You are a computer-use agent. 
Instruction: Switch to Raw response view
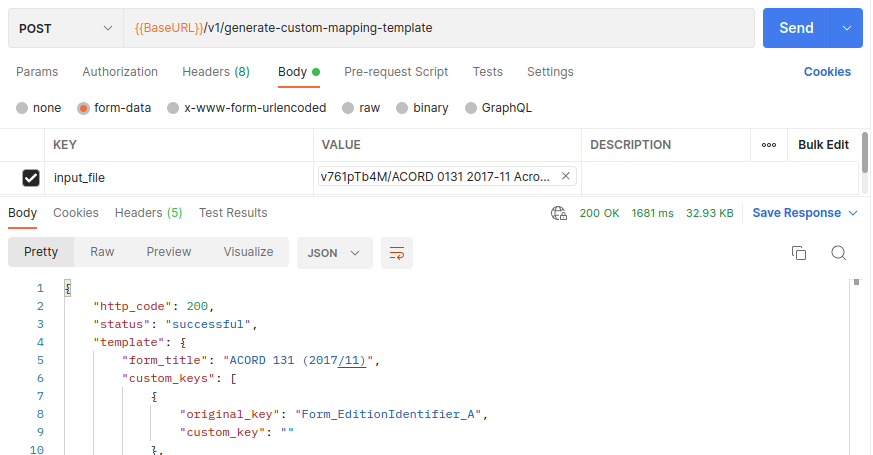pyautogui.click(x=102, y=252)
